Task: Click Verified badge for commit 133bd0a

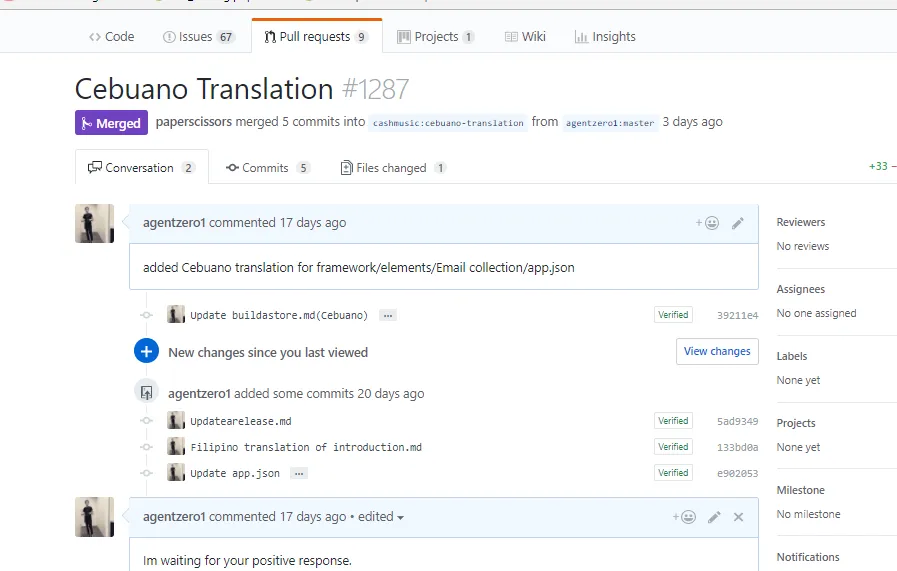Action: pos(673,447)
